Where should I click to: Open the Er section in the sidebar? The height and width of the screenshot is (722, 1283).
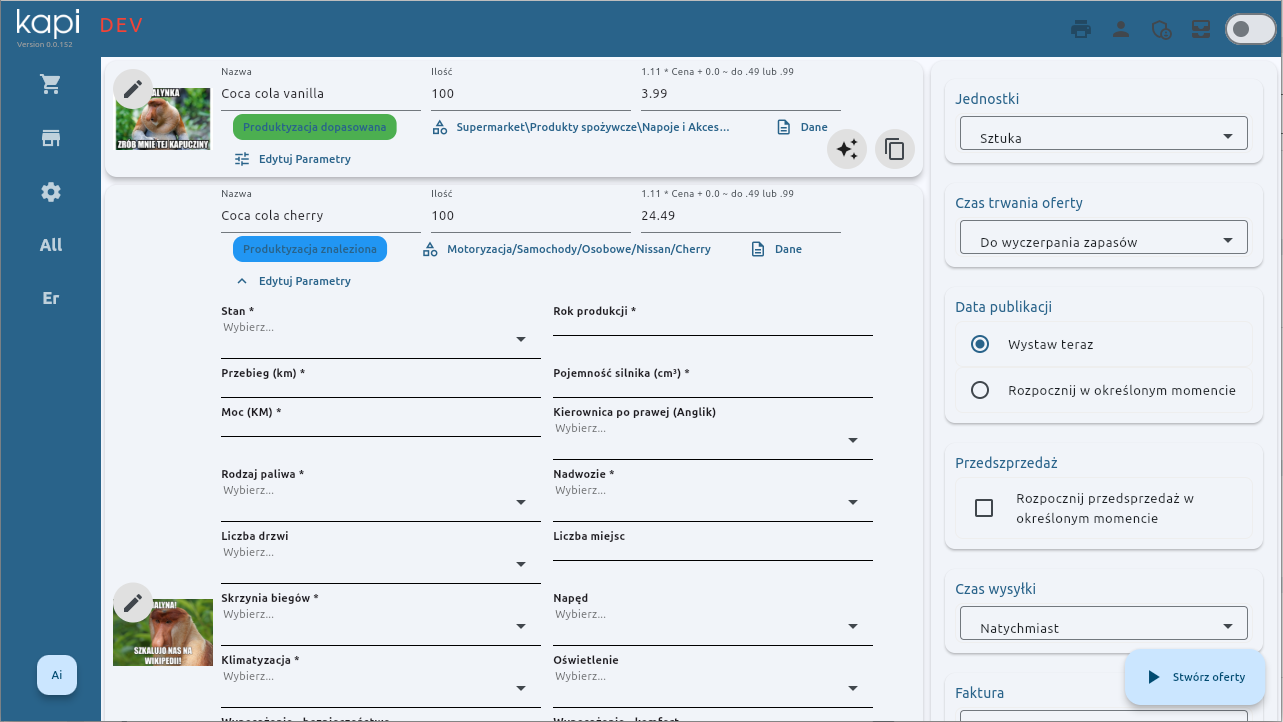(x=51, y=298)
